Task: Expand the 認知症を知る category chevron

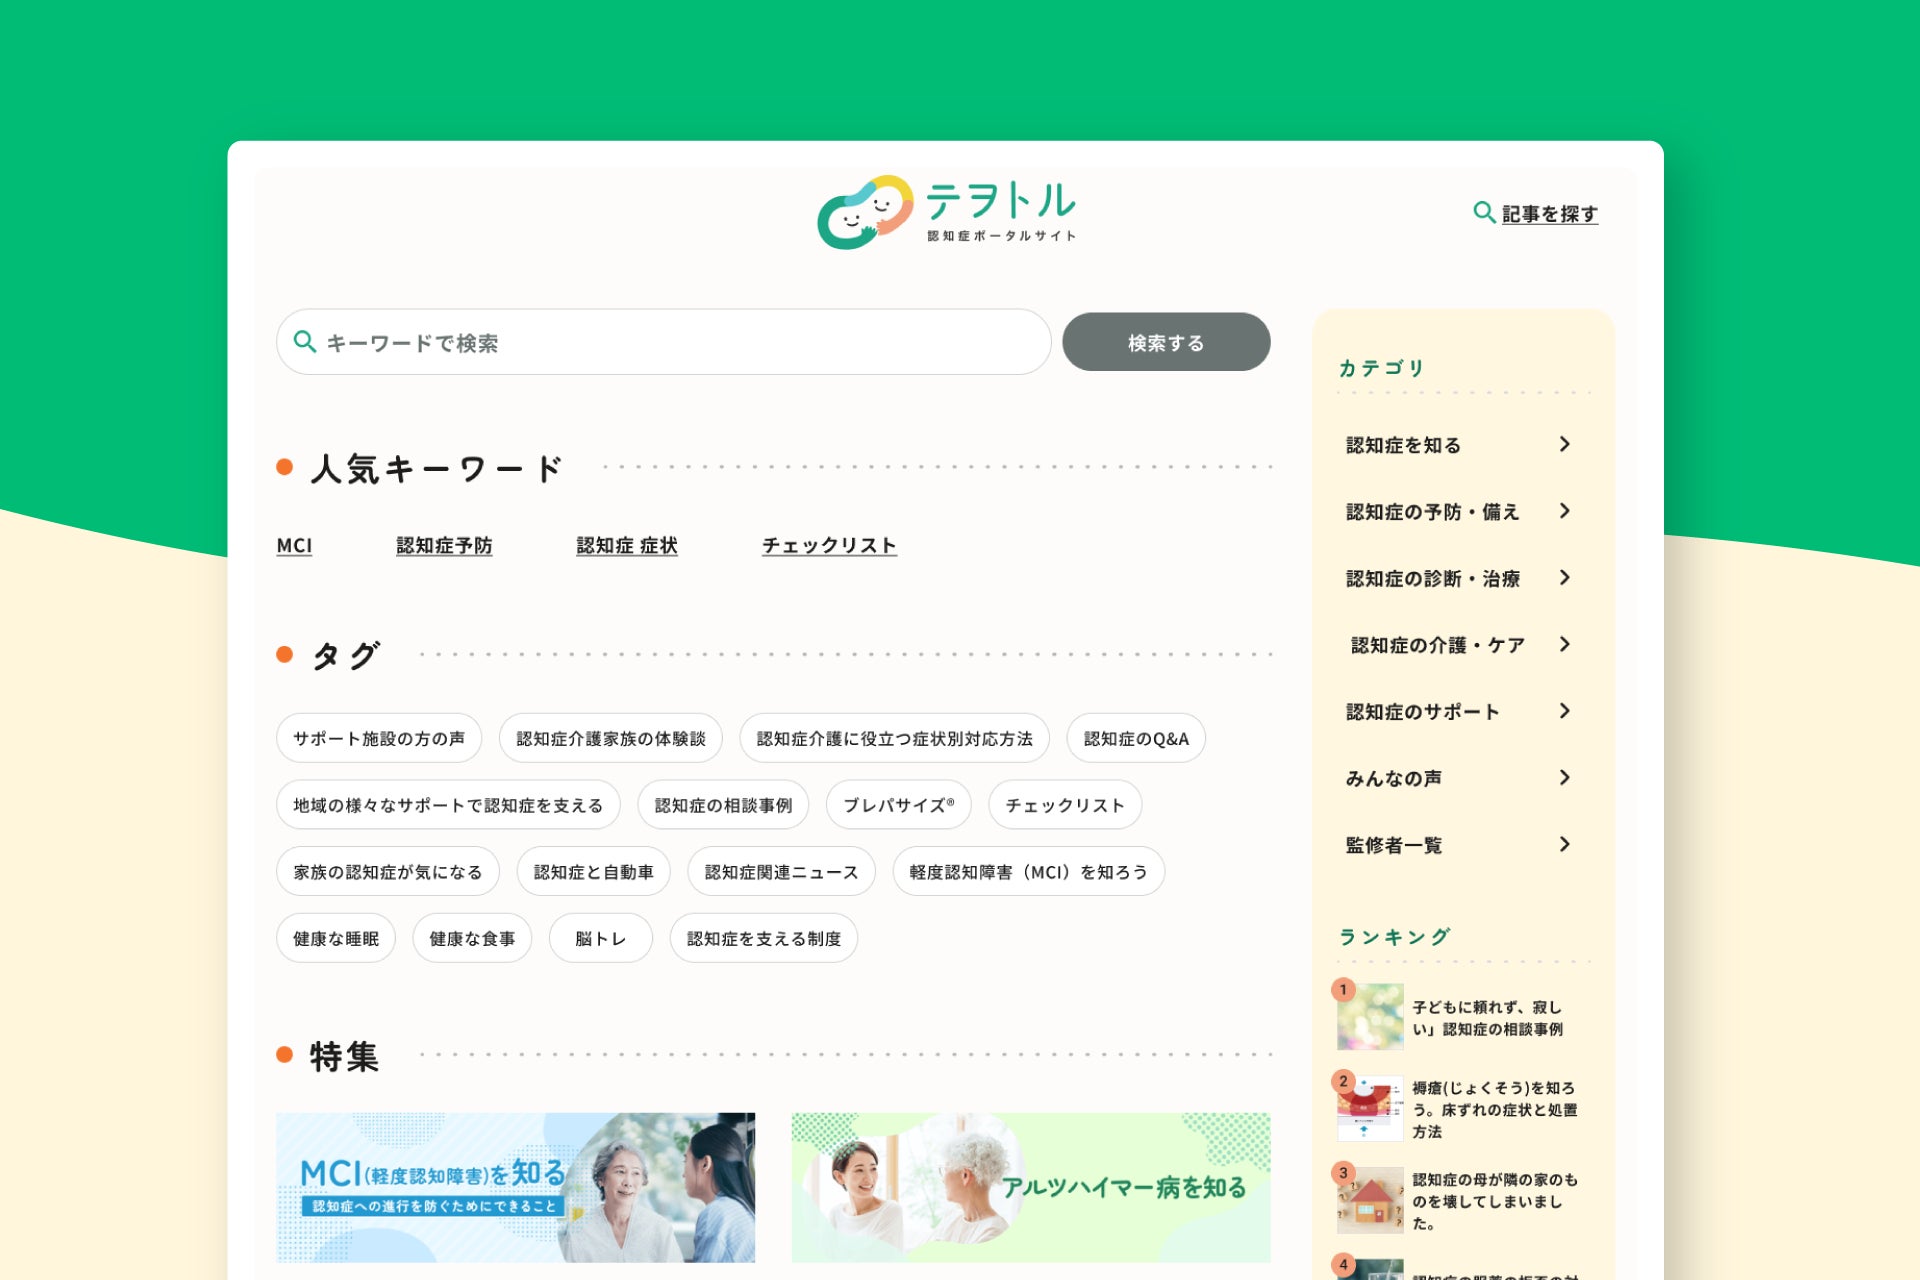Action: point(1565,444)
